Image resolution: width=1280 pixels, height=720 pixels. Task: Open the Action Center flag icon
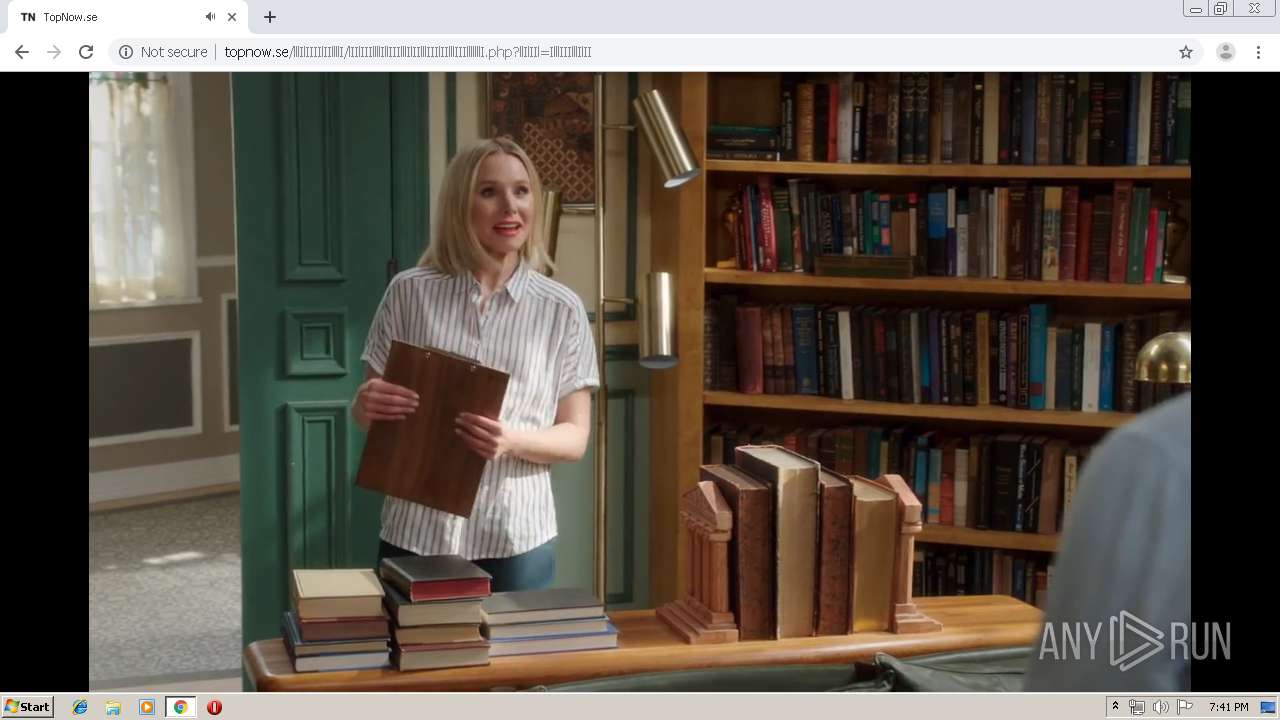coord(1185,707)
